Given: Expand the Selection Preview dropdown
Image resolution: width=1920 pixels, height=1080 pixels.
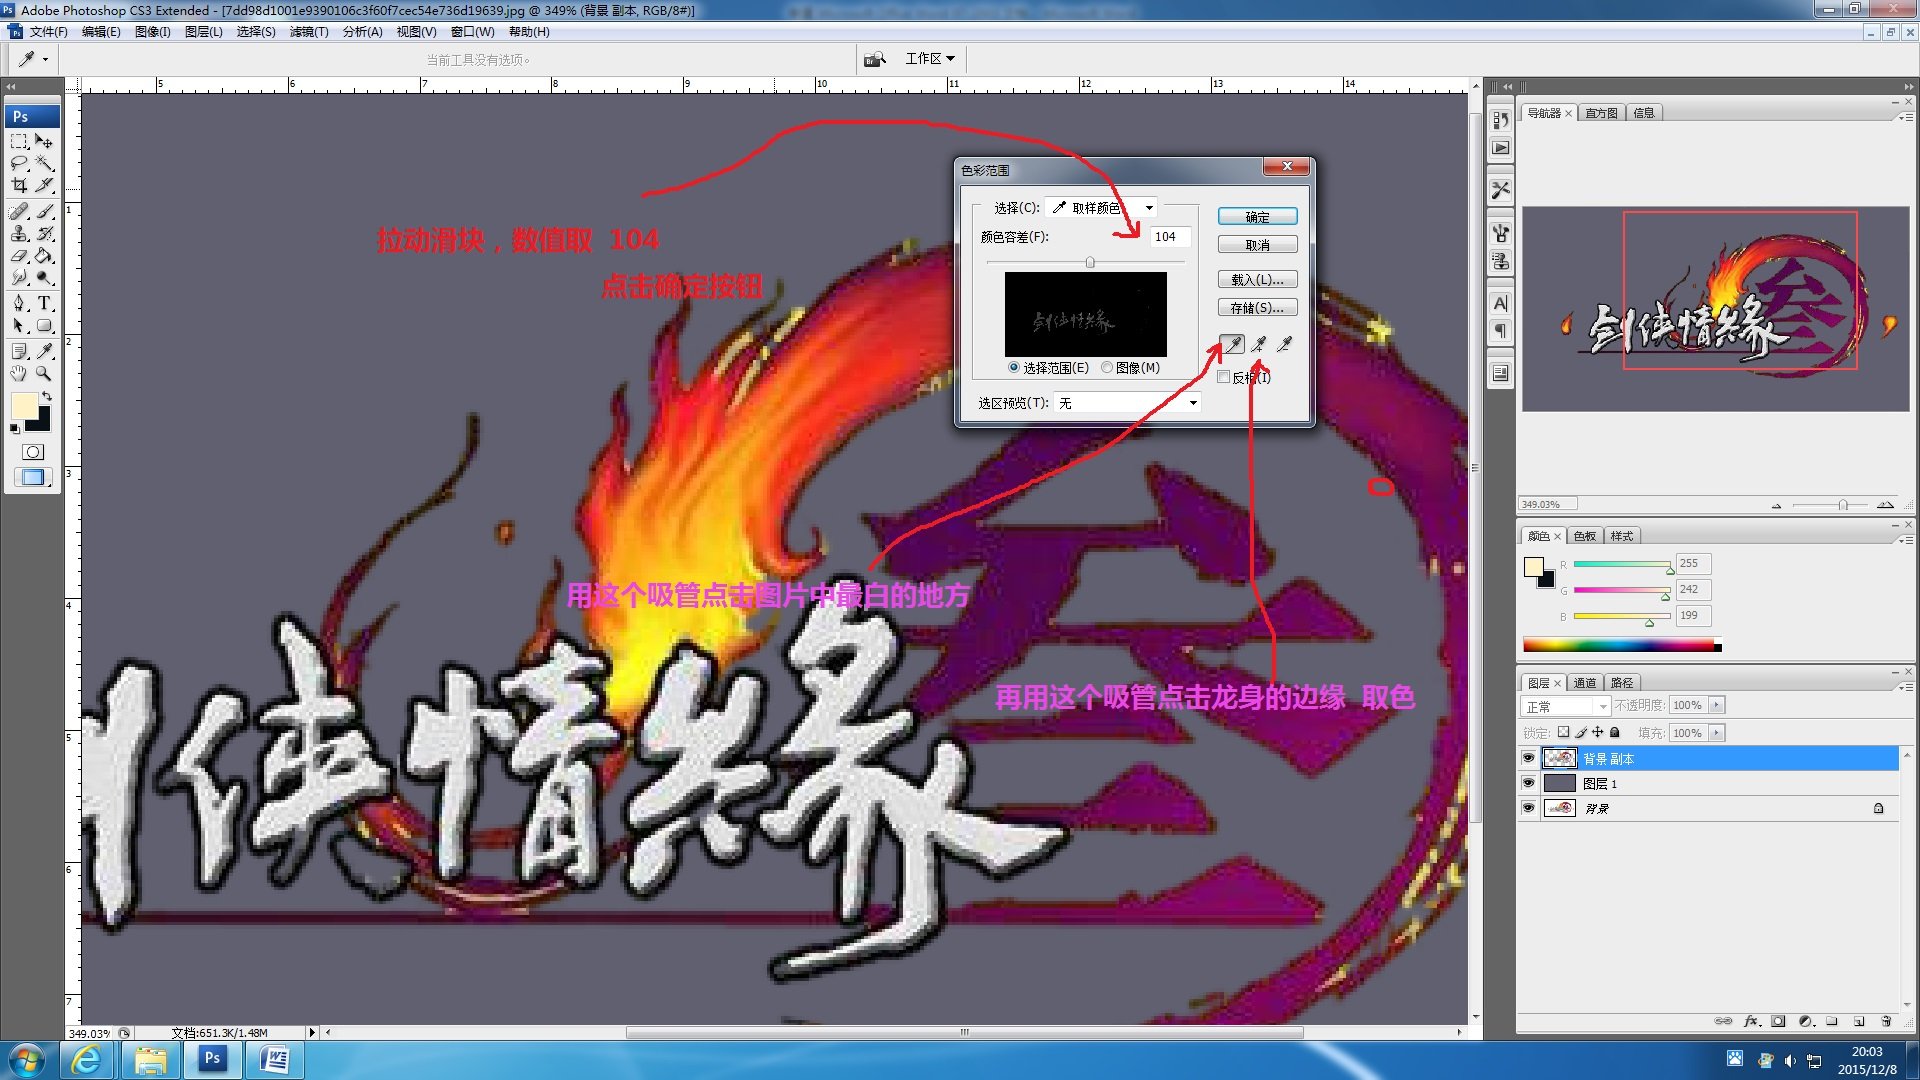Looking at the screenshot, I should point(1127,403).
